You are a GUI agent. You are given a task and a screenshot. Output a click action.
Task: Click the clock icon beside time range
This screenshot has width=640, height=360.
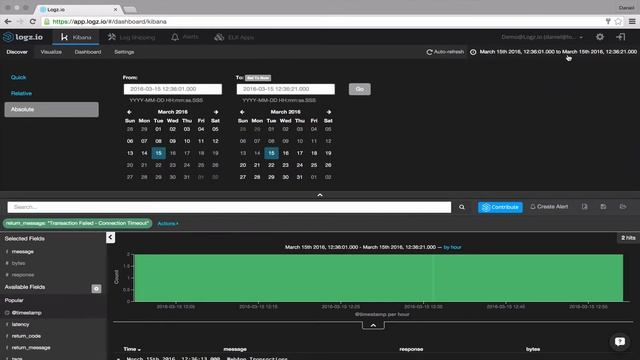coord(473,52)
